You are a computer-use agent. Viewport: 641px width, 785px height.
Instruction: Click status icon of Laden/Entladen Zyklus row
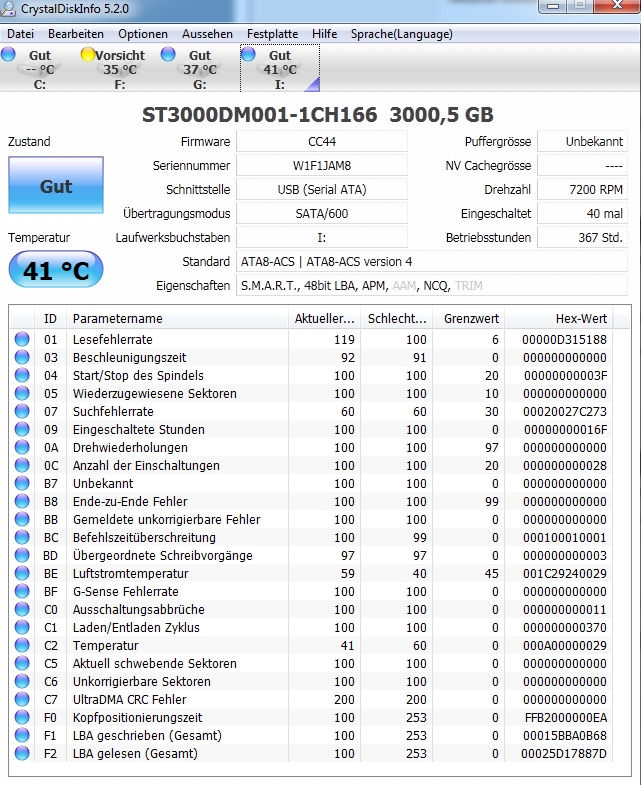point(22,628)
